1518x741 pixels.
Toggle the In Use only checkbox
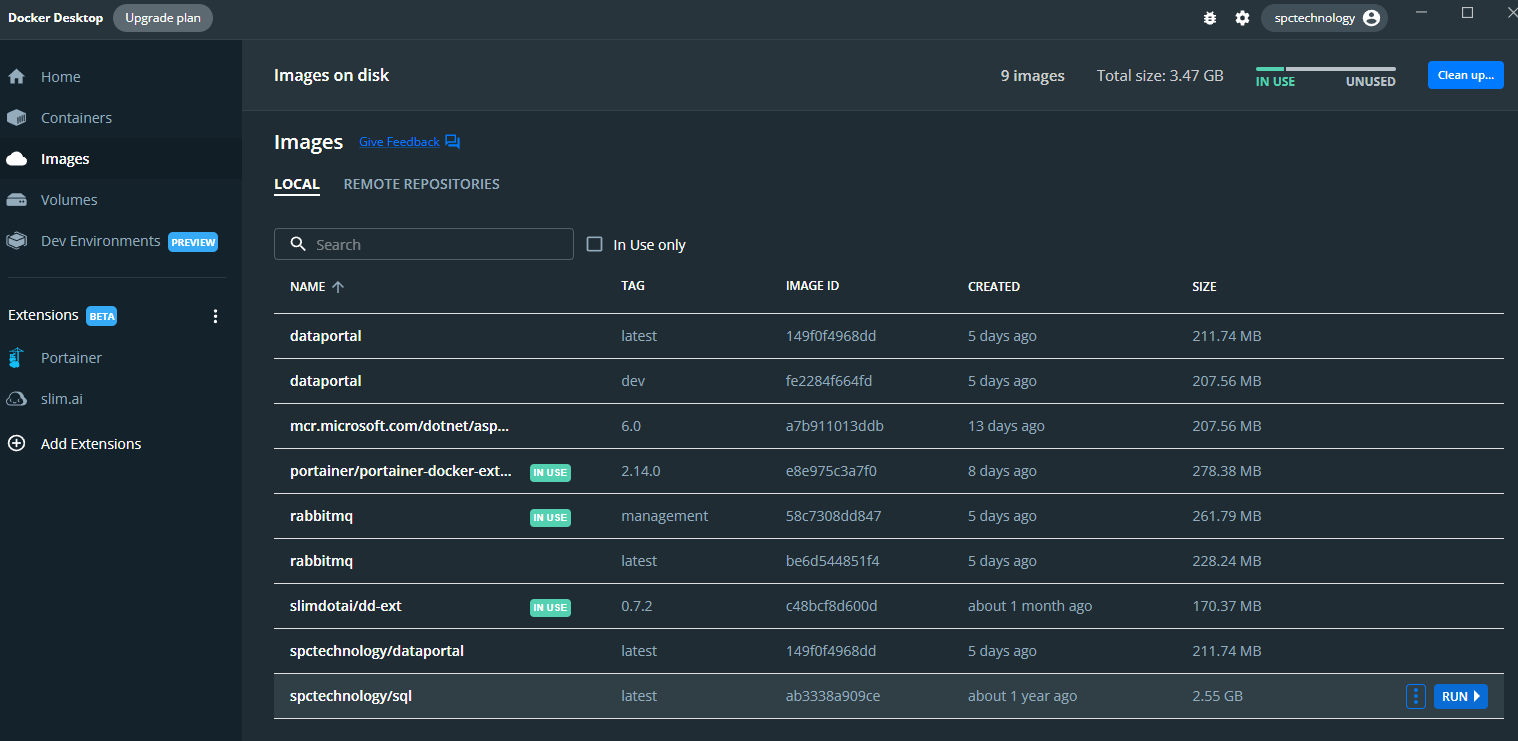(x=594, y=244)
